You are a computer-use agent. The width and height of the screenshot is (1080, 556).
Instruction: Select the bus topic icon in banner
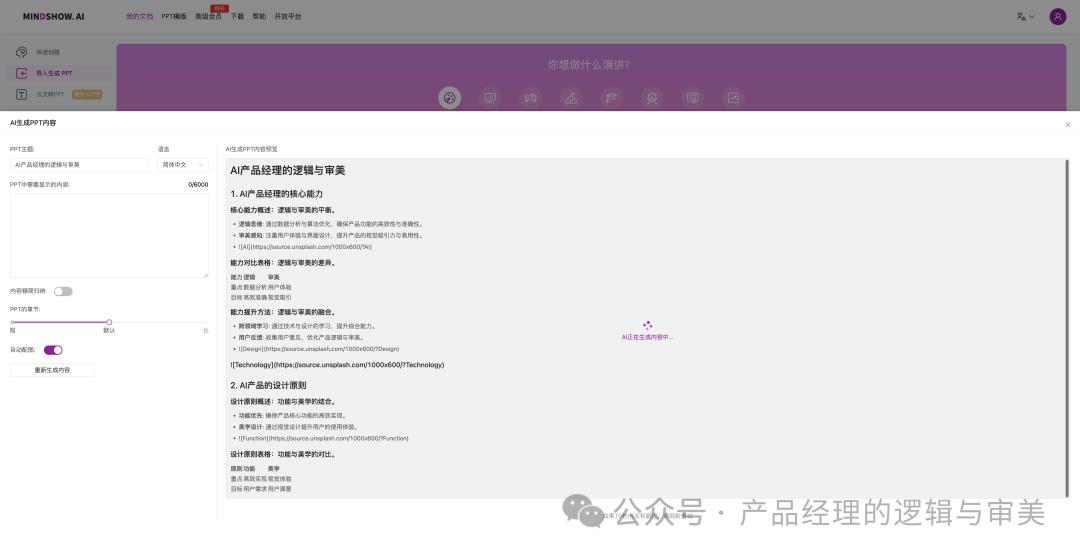(x=530, y=98)
